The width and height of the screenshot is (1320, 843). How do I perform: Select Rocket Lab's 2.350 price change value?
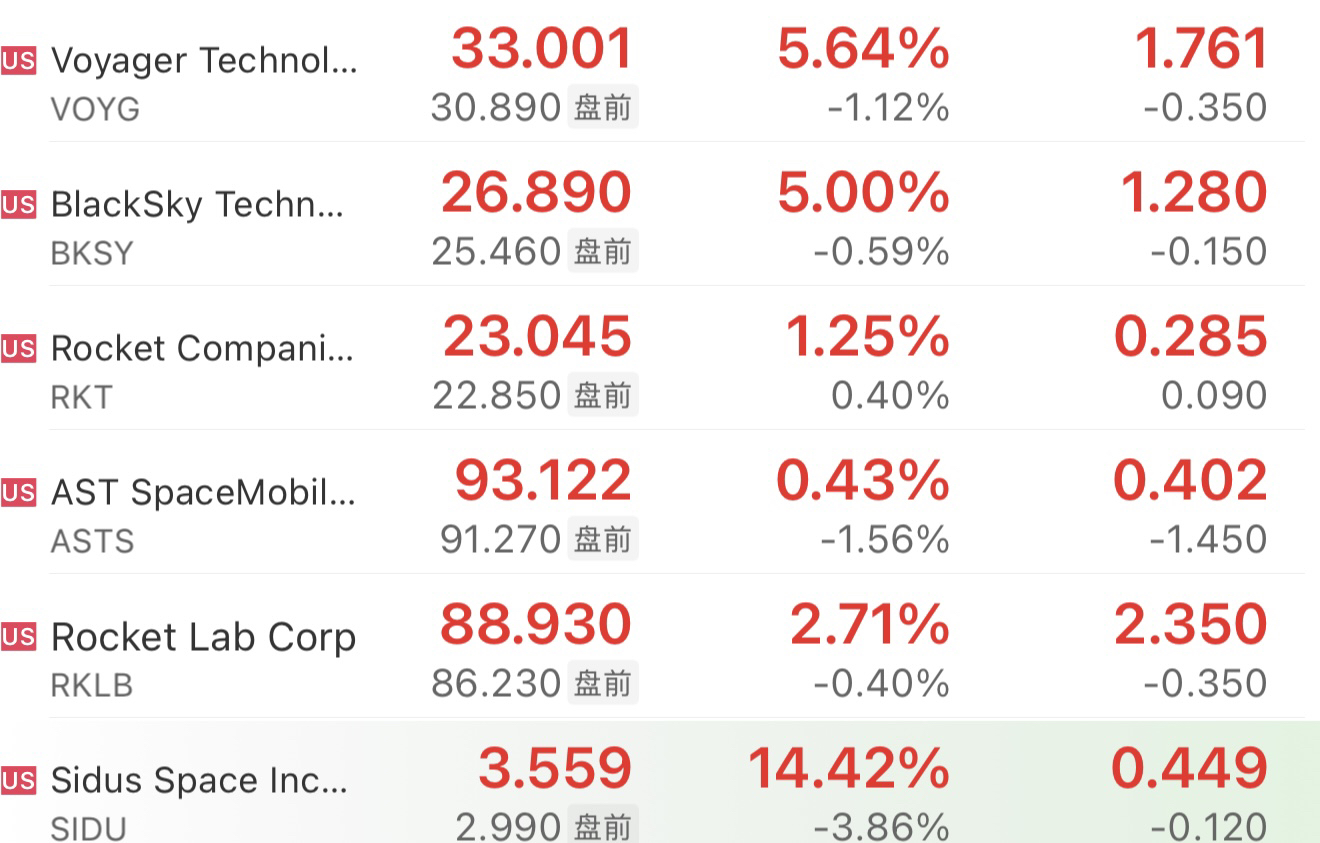point(1190,625)
